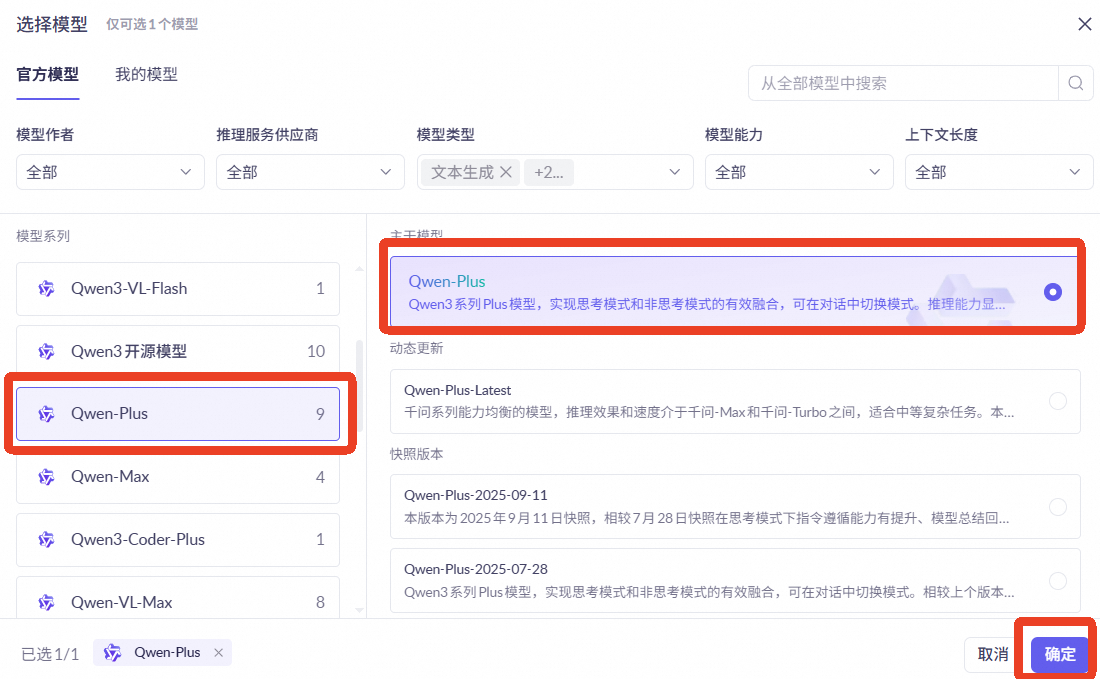
Task: Select the Qwen3-Coder-Plus series
Action: [177, 539]
